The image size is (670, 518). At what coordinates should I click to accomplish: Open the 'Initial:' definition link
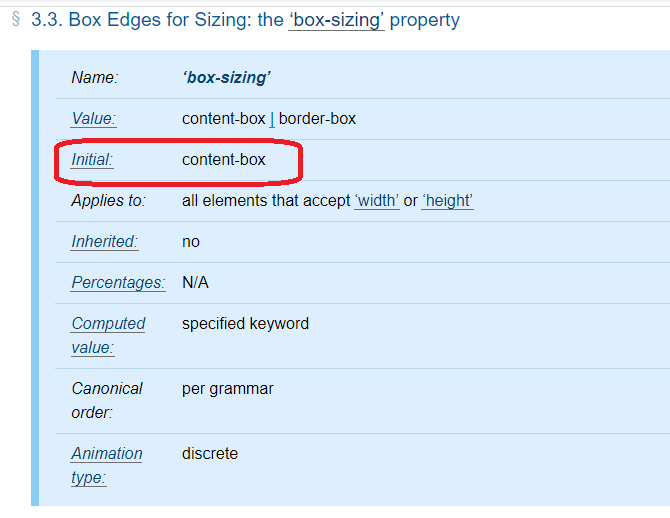point(92,160)
